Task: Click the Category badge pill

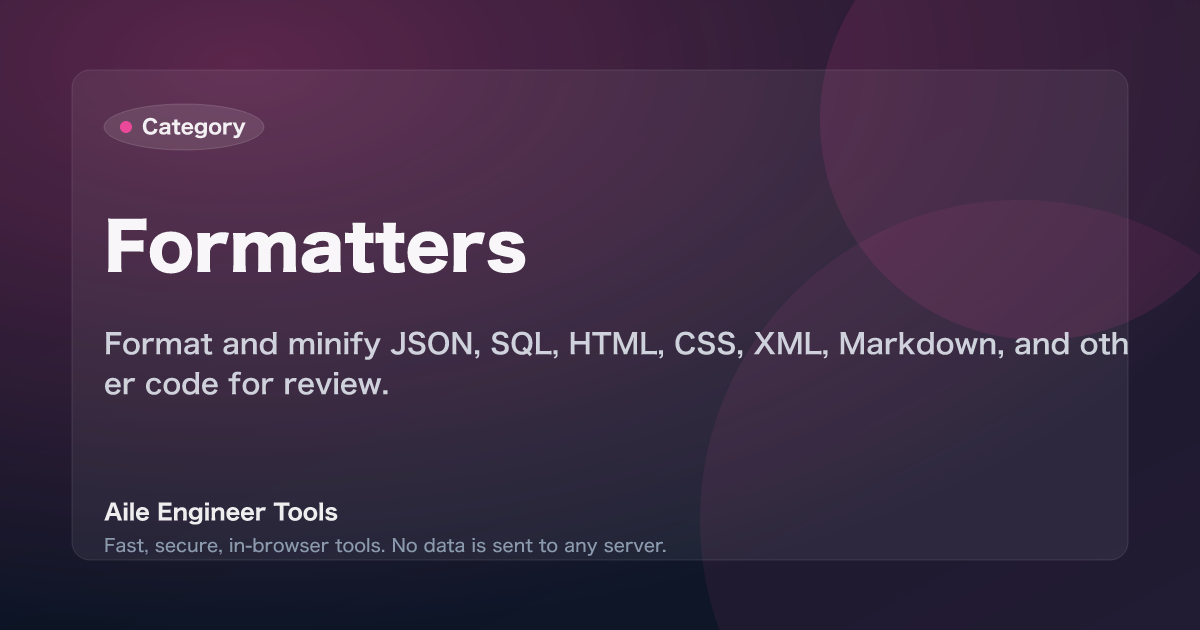Action: click(184, 127)
